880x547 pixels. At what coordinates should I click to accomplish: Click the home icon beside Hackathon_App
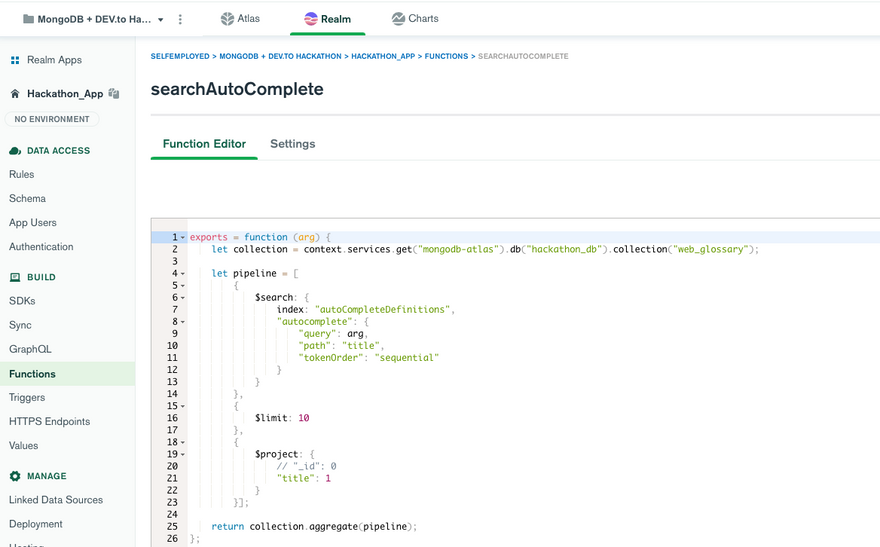[x=15, y=94]
